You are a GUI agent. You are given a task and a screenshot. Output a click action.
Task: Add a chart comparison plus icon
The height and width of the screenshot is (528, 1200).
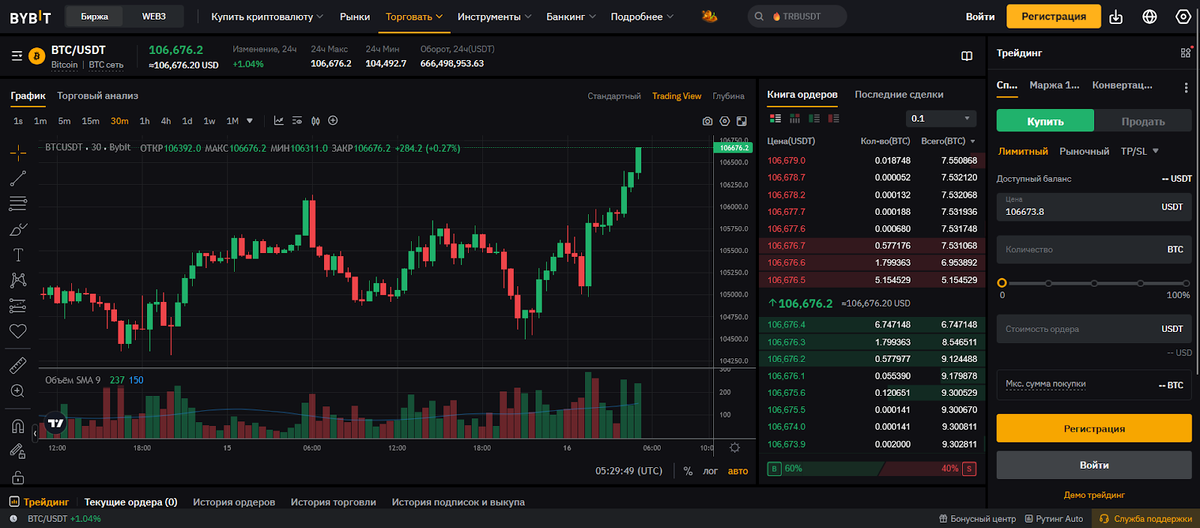point(333,120)
